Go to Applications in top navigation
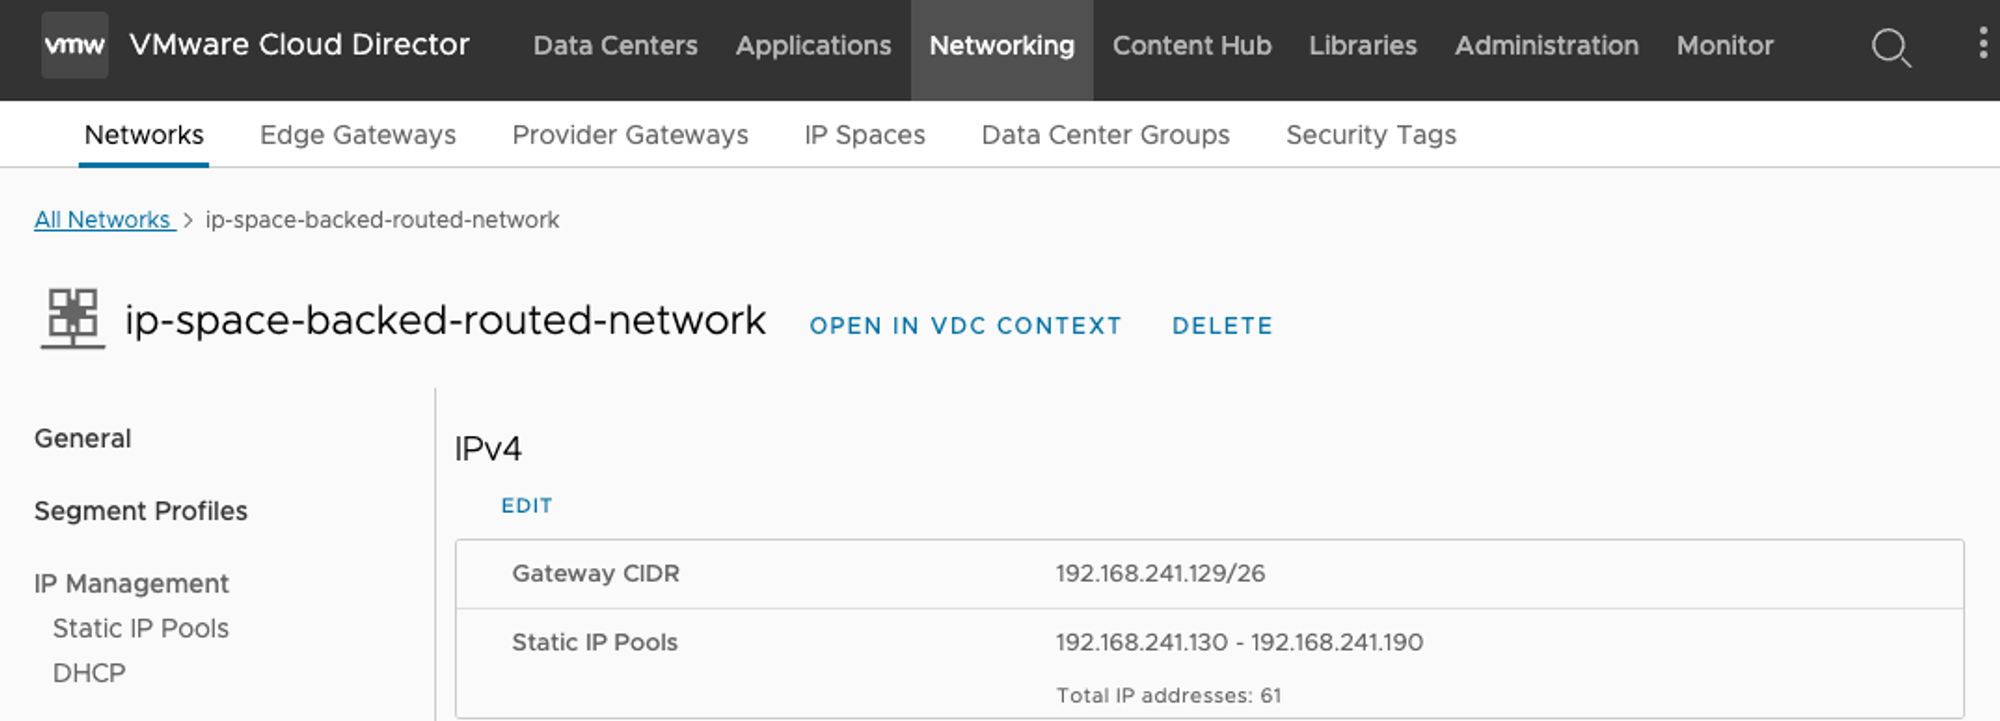 (813, 46)
